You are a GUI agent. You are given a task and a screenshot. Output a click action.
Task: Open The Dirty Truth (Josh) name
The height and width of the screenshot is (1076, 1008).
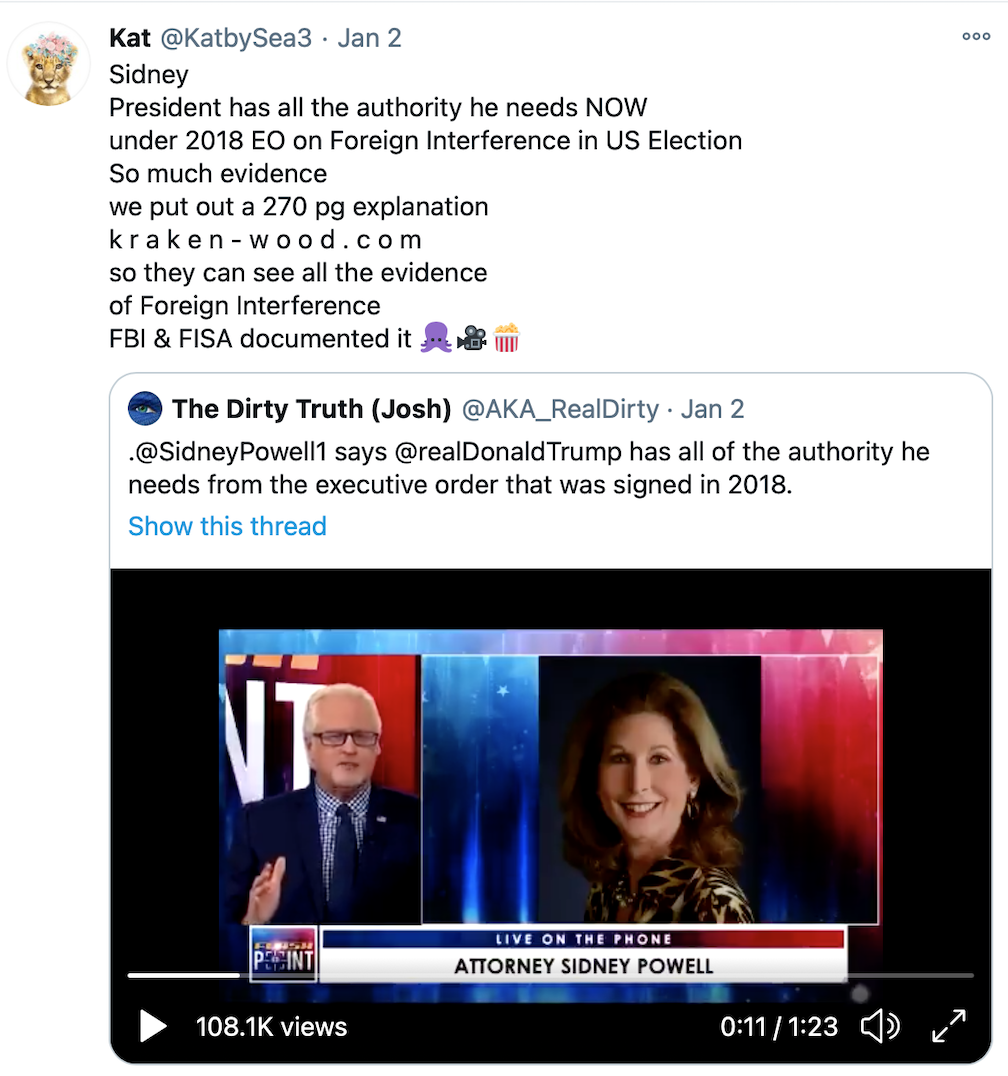tap(312, 409)
